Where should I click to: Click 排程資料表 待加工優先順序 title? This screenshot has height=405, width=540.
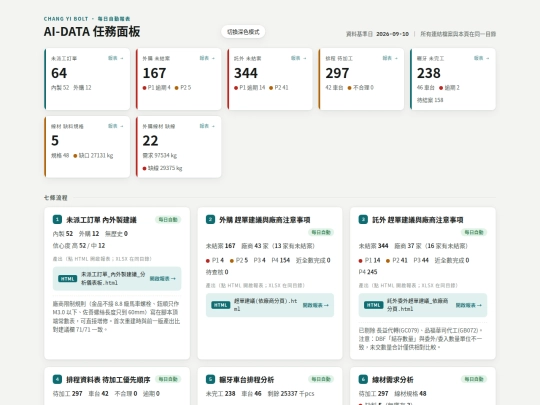(108, 380)
